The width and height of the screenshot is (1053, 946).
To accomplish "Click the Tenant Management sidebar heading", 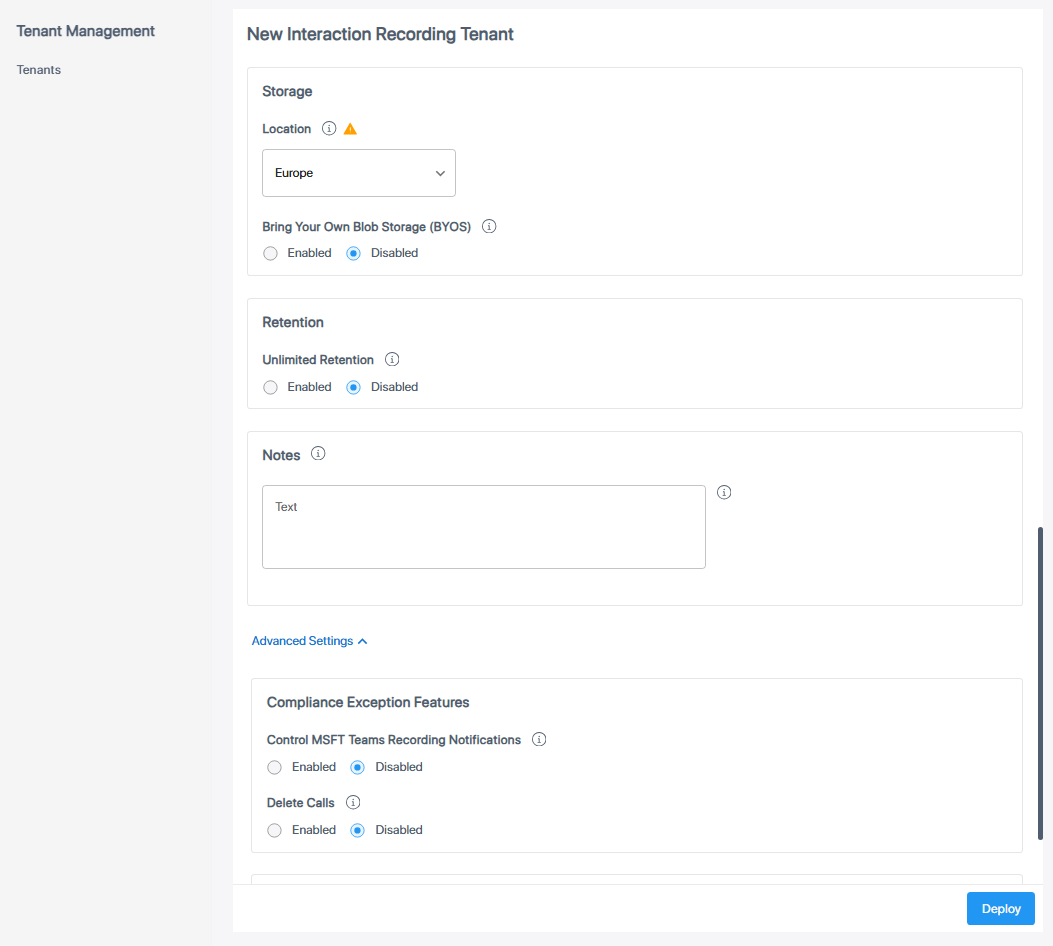I will click(86, 31).
